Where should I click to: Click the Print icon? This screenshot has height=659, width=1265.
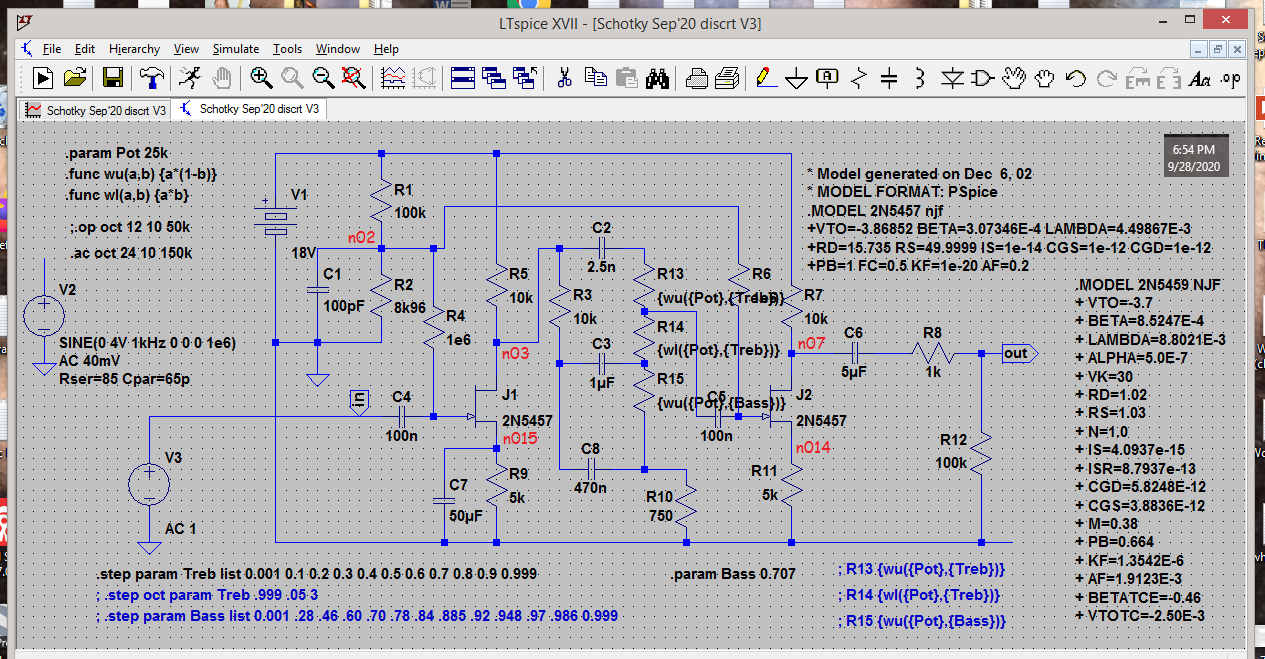(728, 77)
